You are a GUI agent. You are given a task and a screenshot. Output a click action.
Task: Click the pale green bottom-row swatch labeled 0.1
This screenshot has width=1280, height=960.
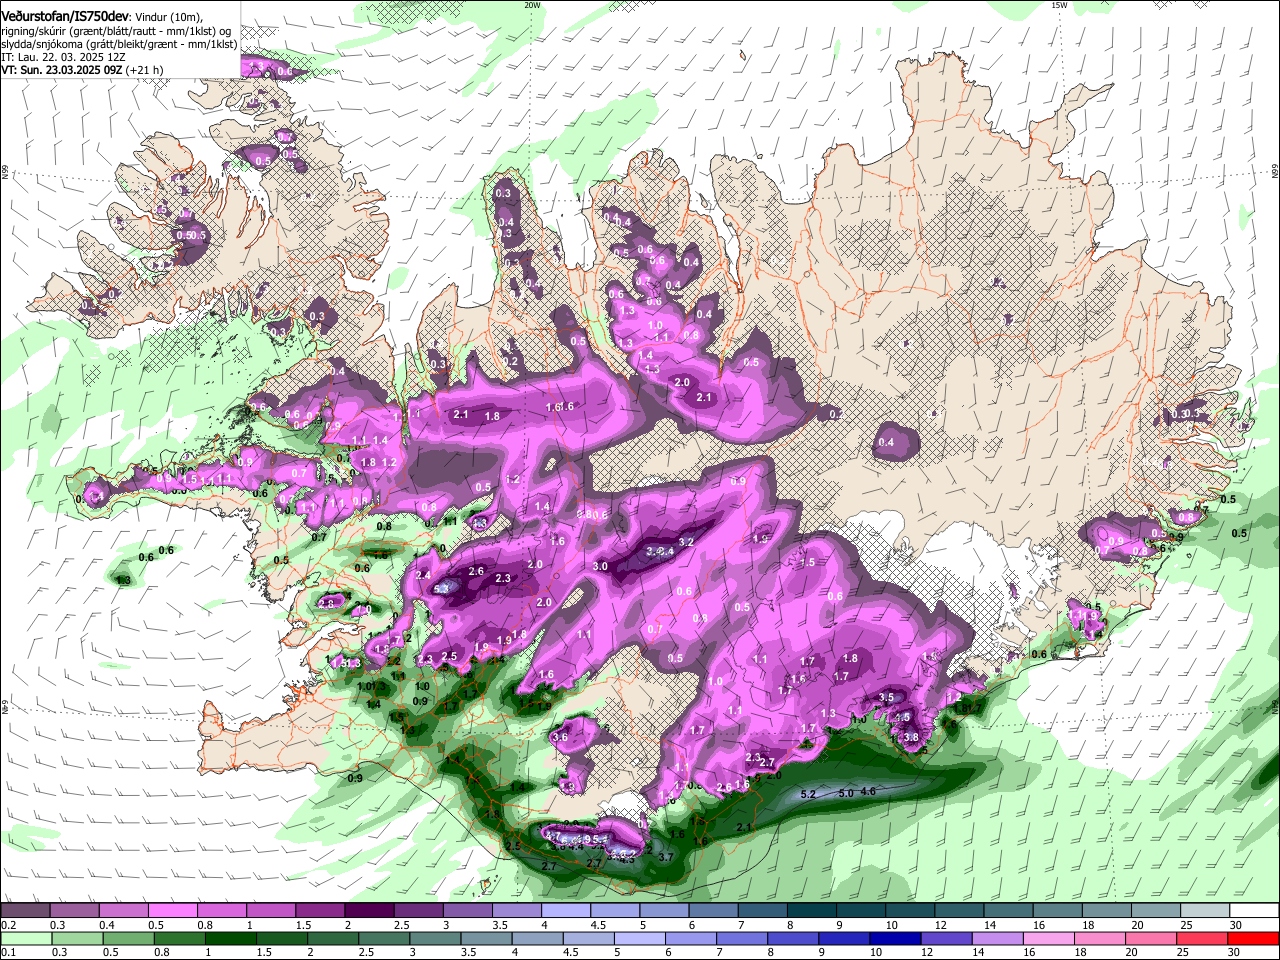(25, 938)
